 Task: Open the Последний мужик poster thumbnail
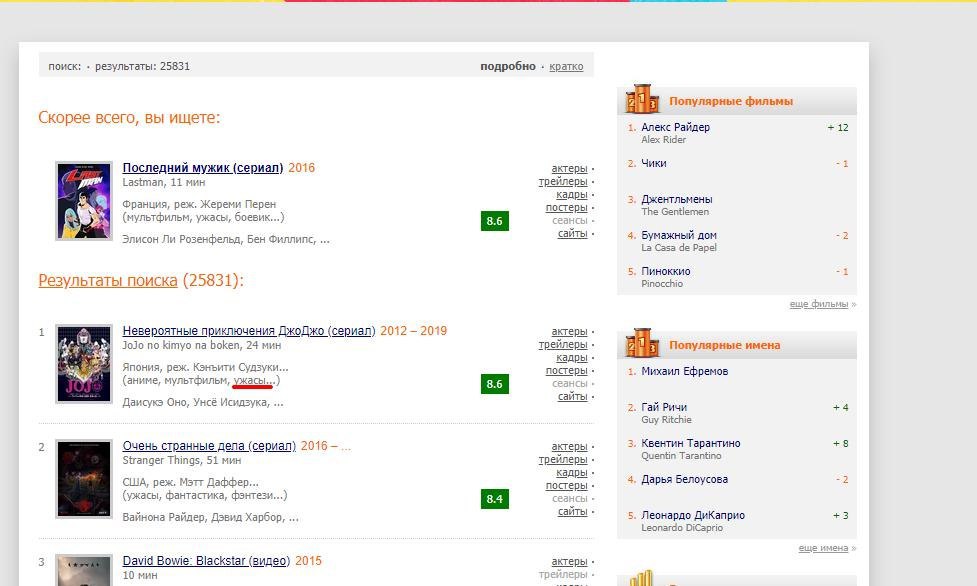pos(84,201)
